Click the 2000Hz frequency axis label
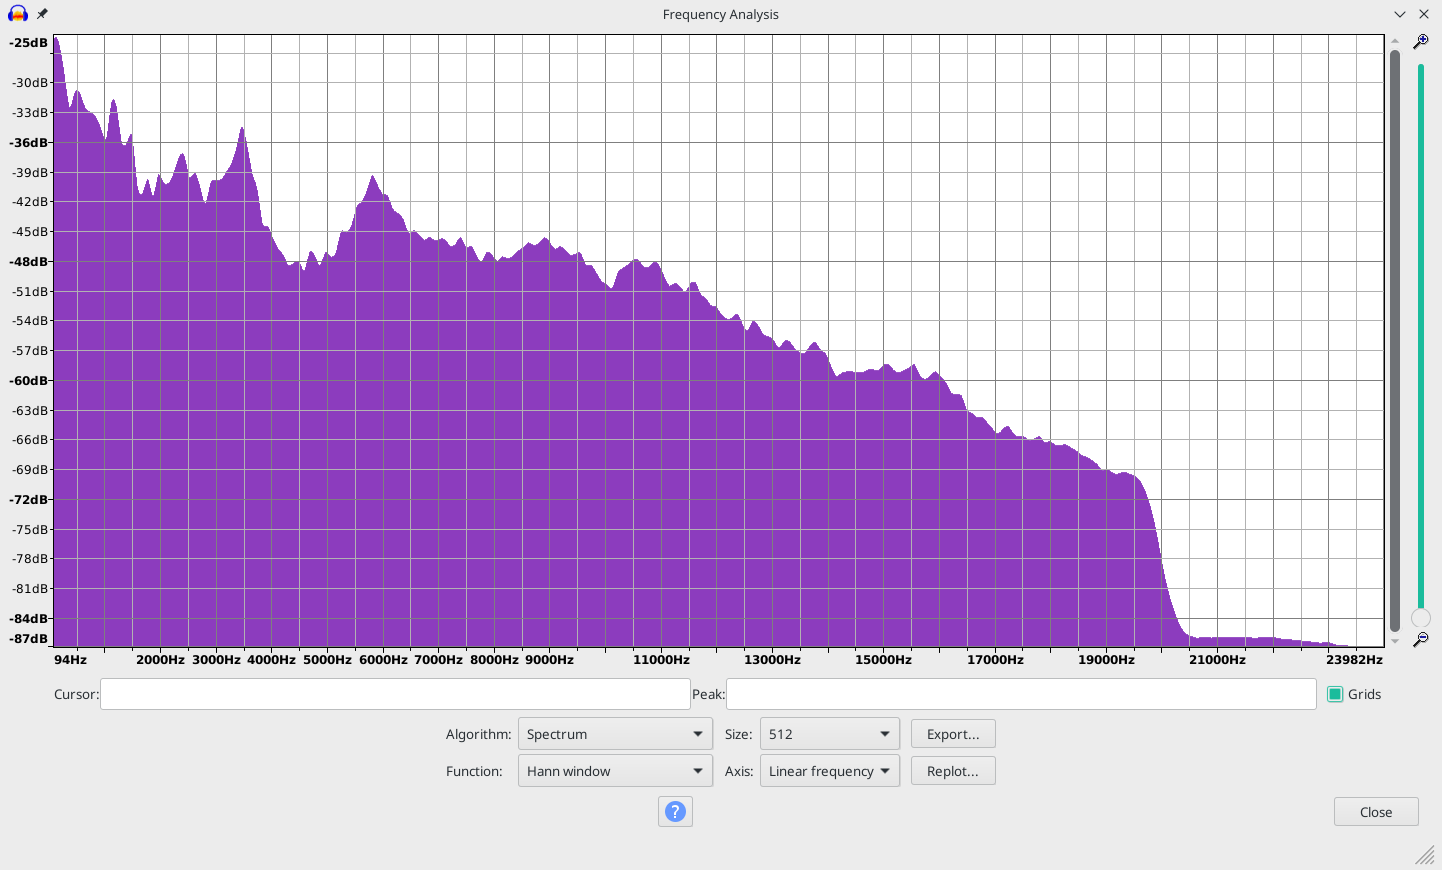Screen dimensions: 1442x870 160,659
